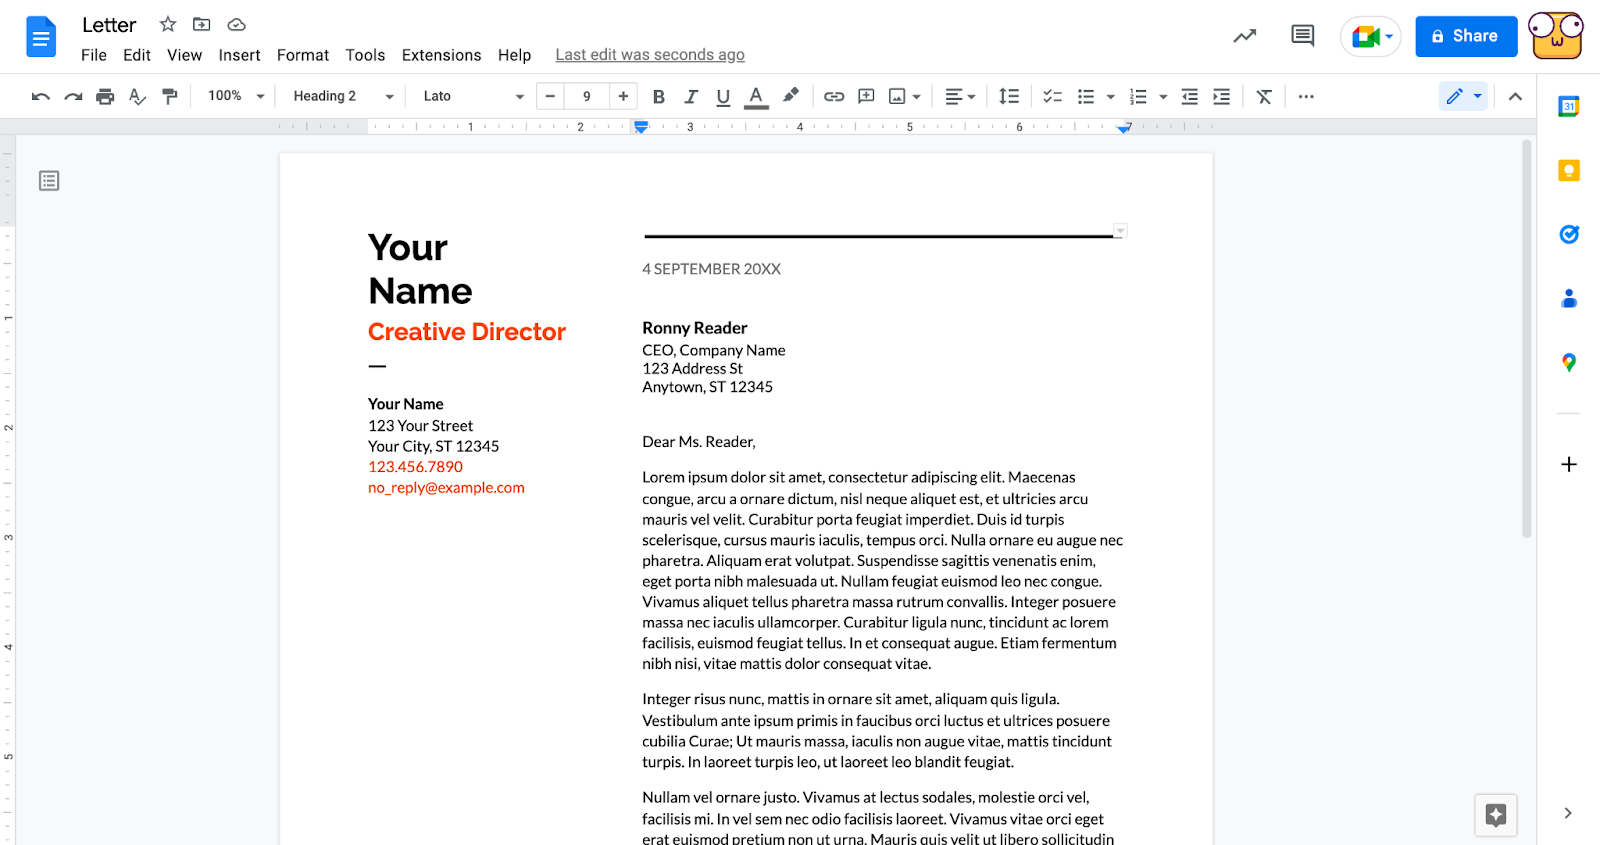This screenshot has width=1600, height=845.
Task: Open the highlight color picker
Action: 790,97
